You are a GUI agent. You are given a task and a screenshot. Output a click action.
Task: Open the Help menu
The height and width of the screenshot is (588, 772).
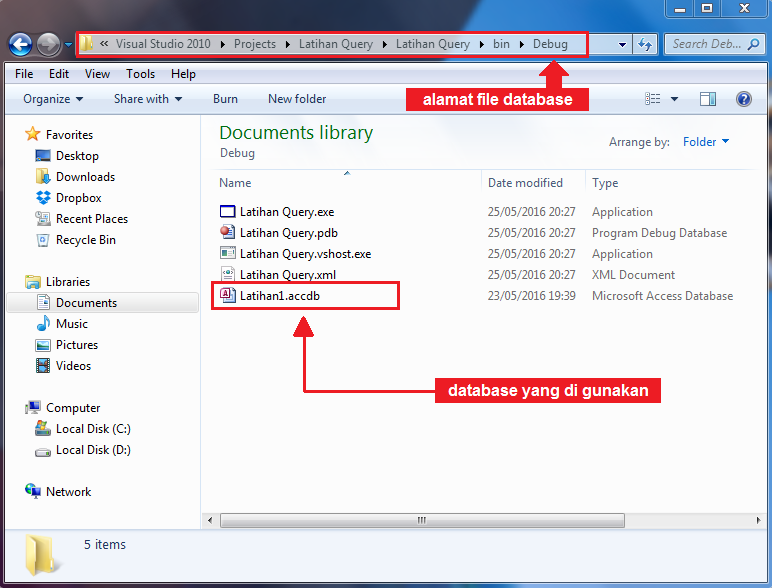(183, 74)
